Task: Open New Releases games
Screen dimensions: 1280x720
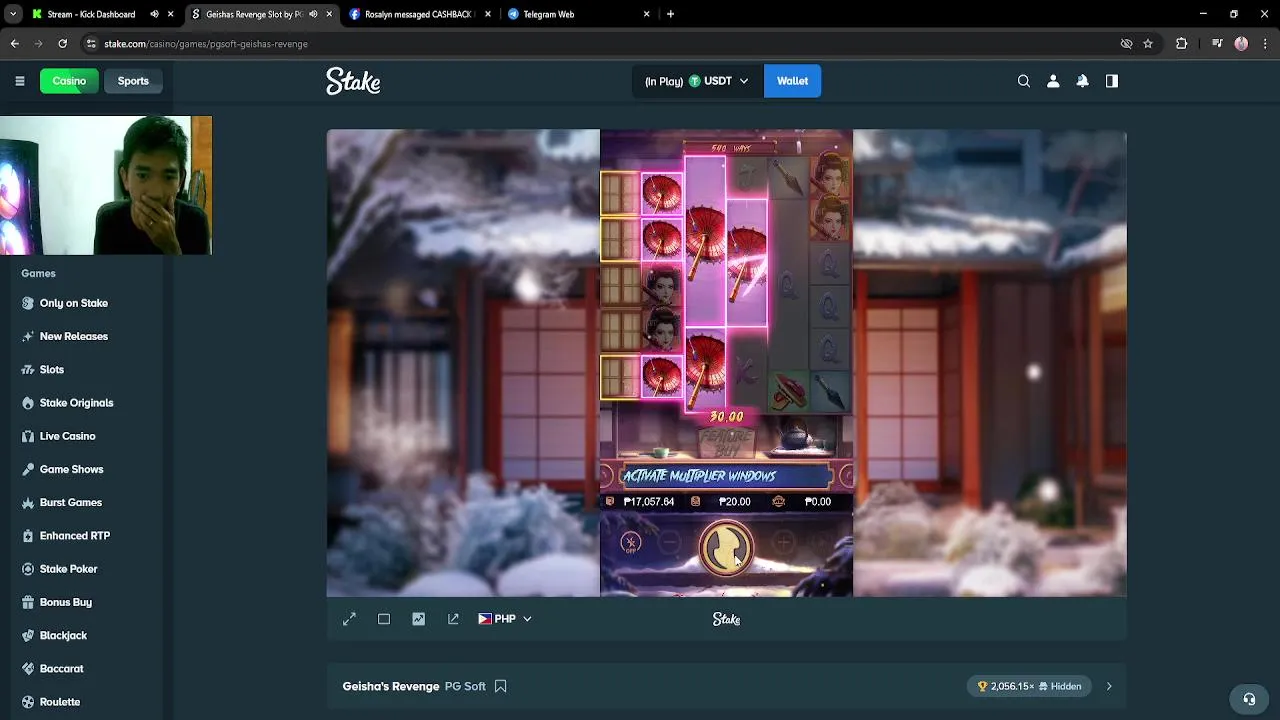Action: click(x=74, y=336)
